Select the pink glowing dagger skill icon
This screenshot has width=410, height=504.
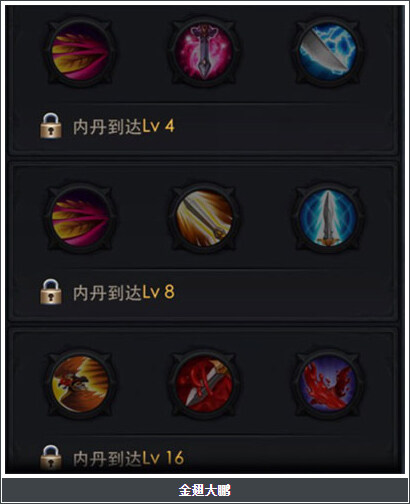(204, 51)
